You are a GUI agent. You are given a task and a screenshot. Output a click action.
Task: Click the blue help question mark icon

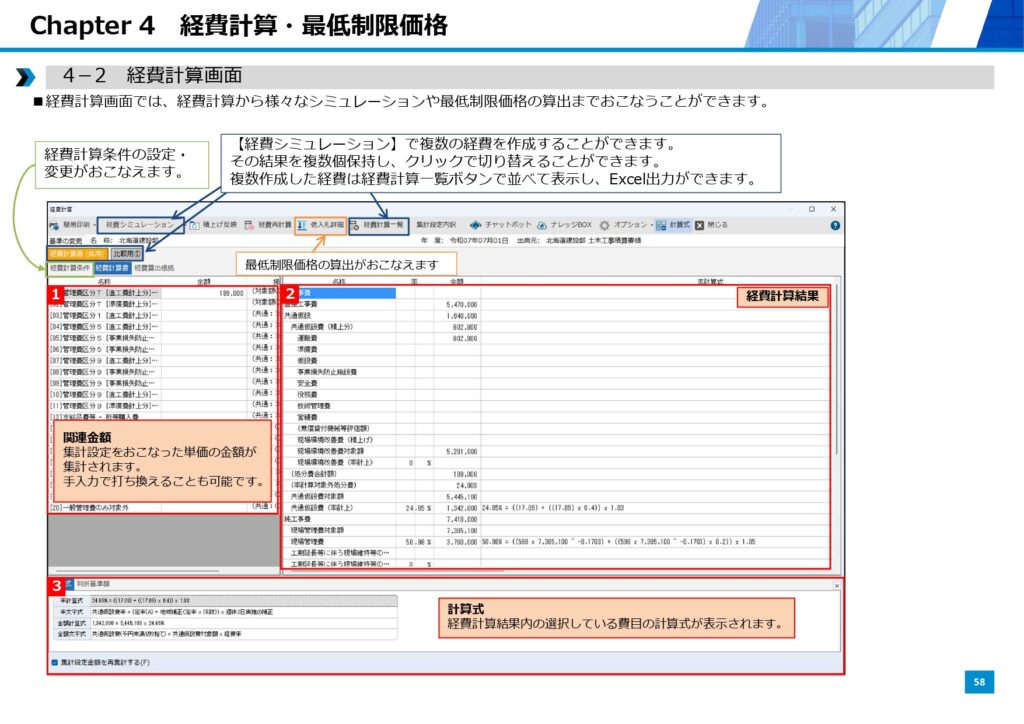835,225
